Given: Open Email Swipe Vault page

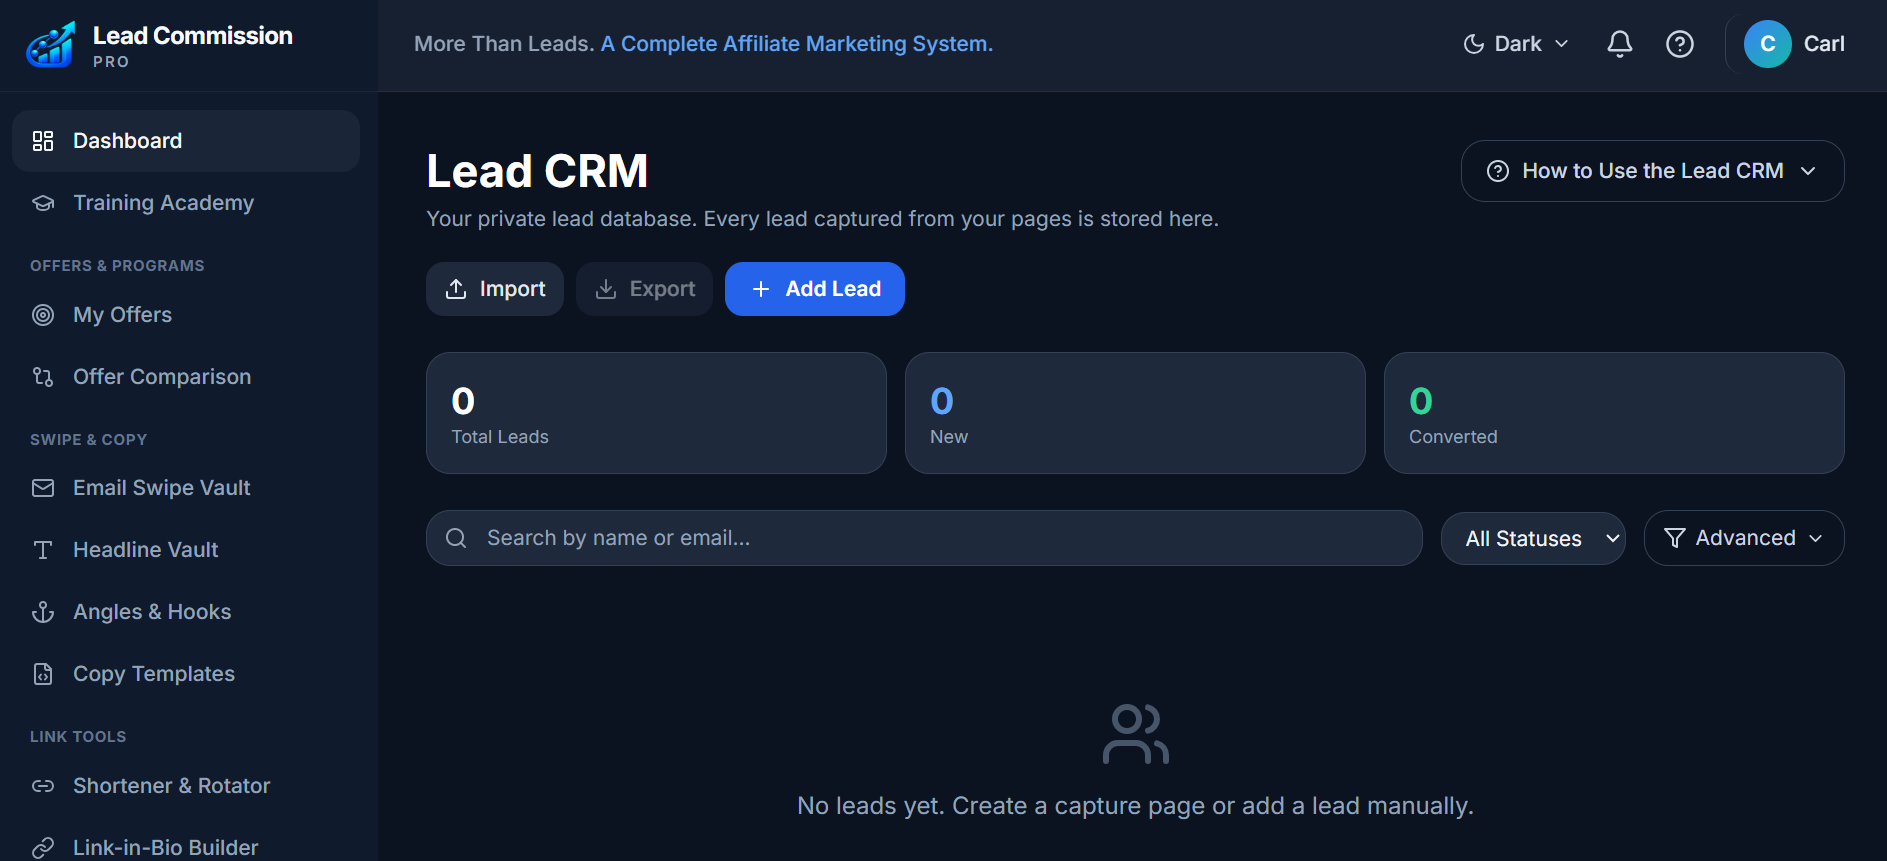Looking at the screenshot, I should point(186,488).
